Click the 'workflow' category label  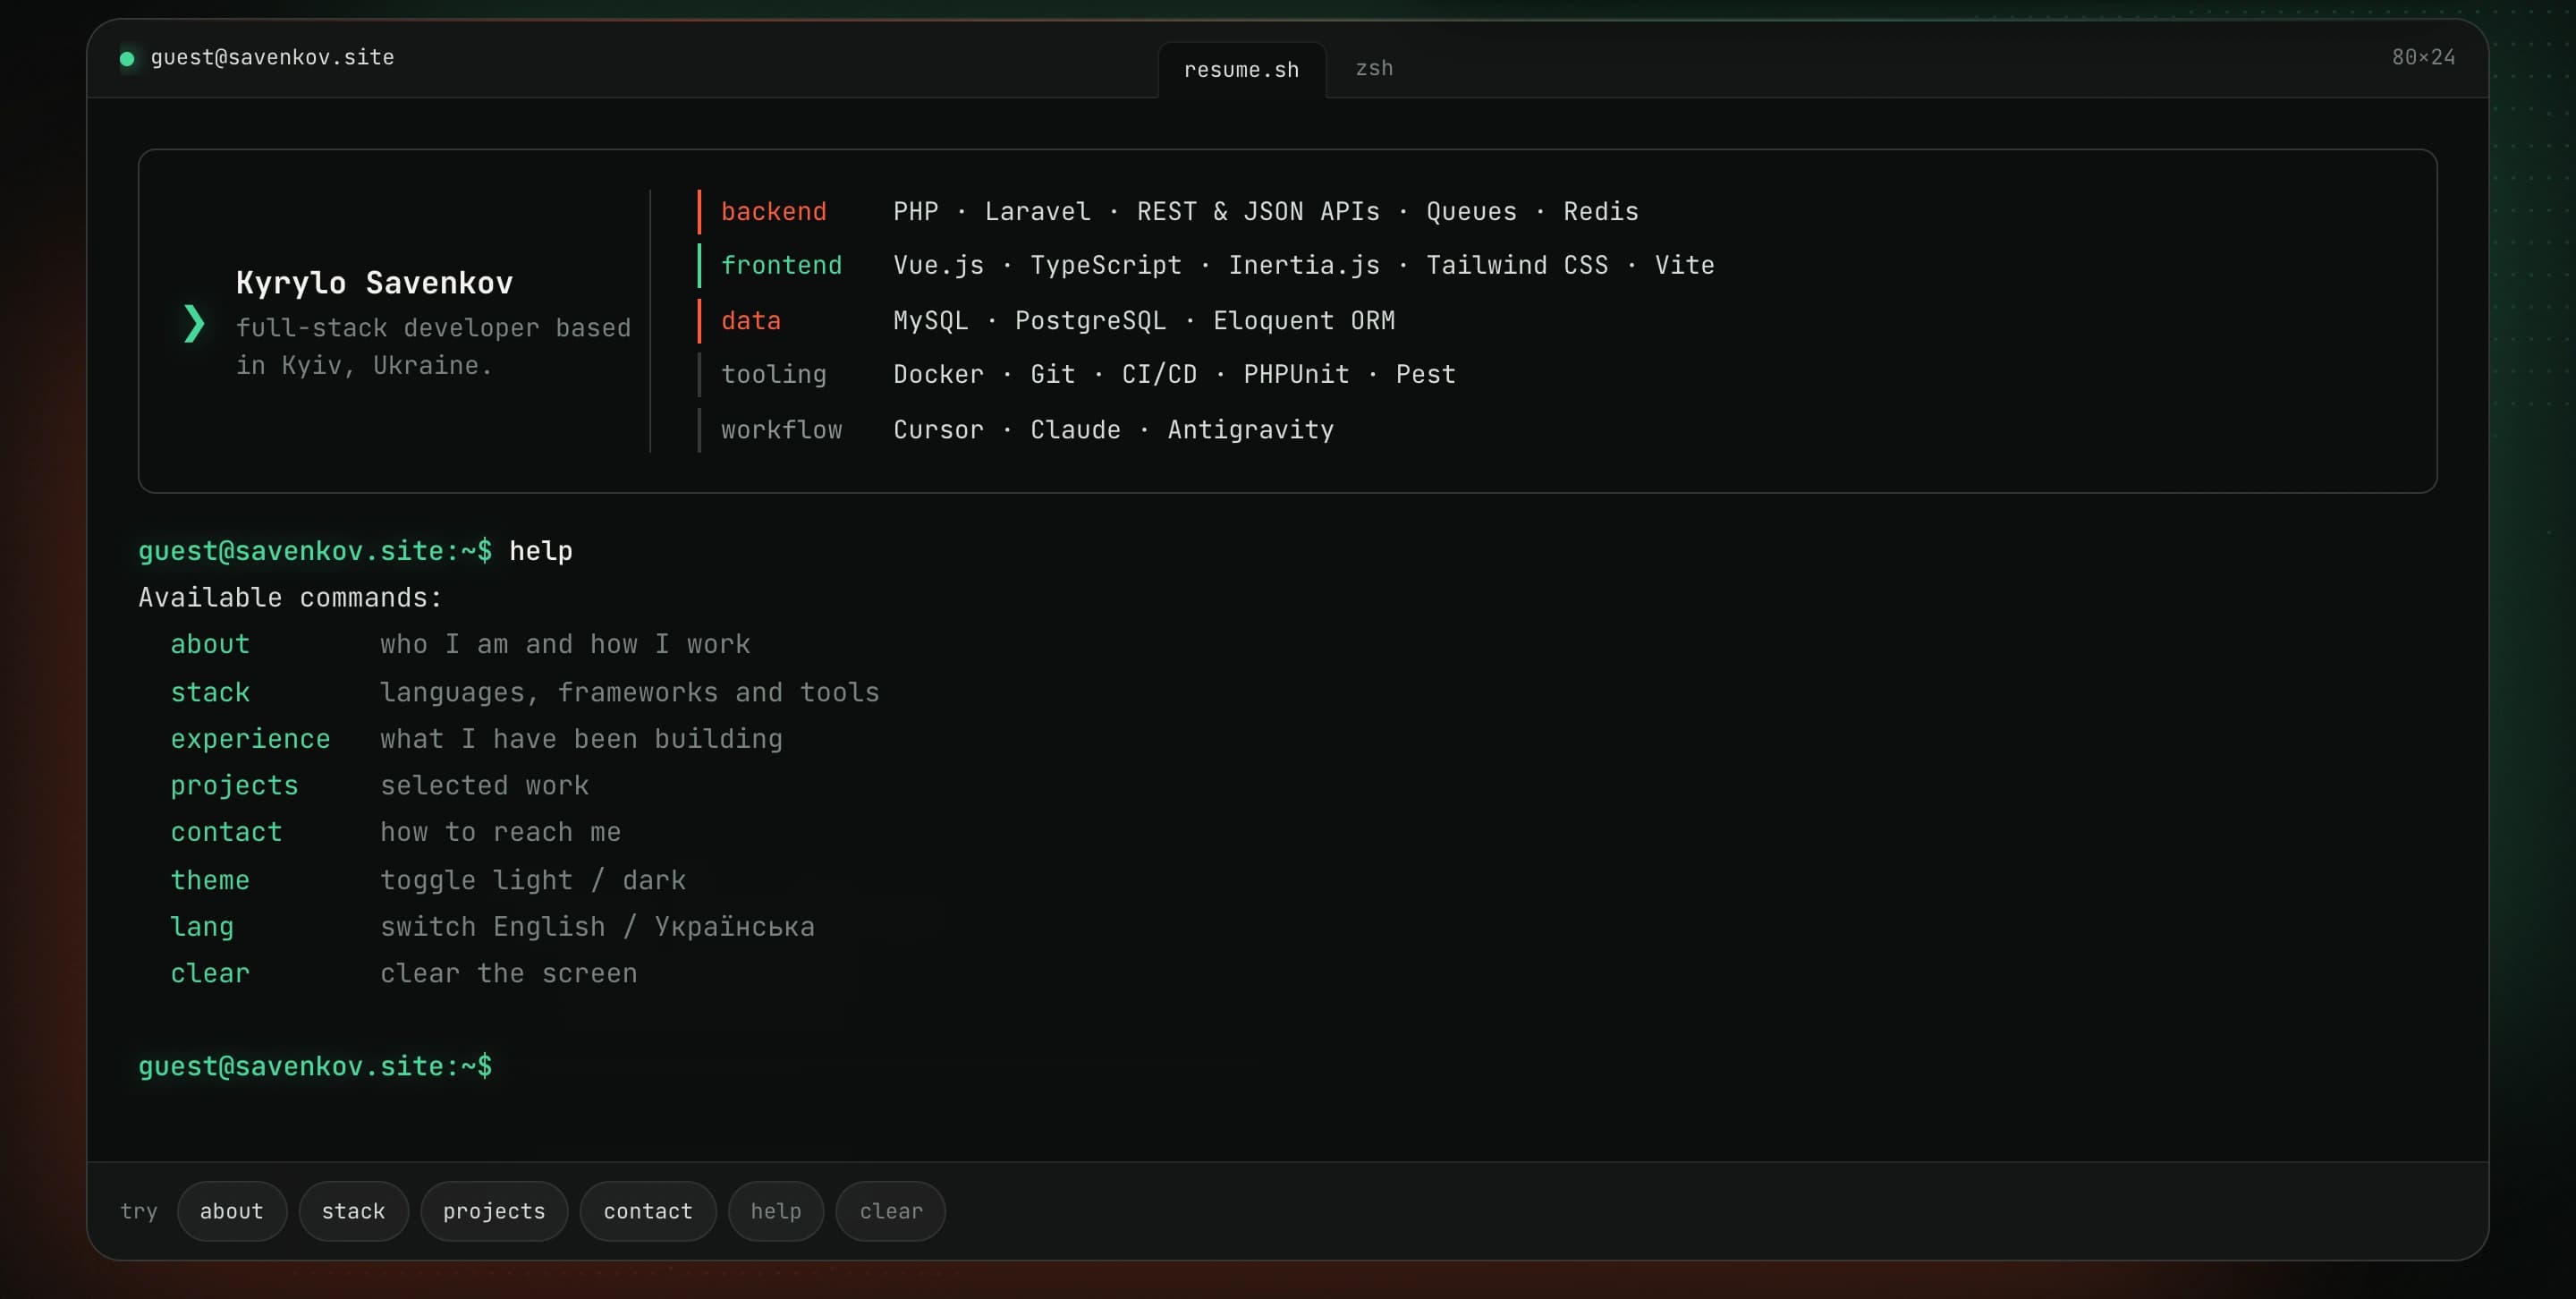coord(781,429)
